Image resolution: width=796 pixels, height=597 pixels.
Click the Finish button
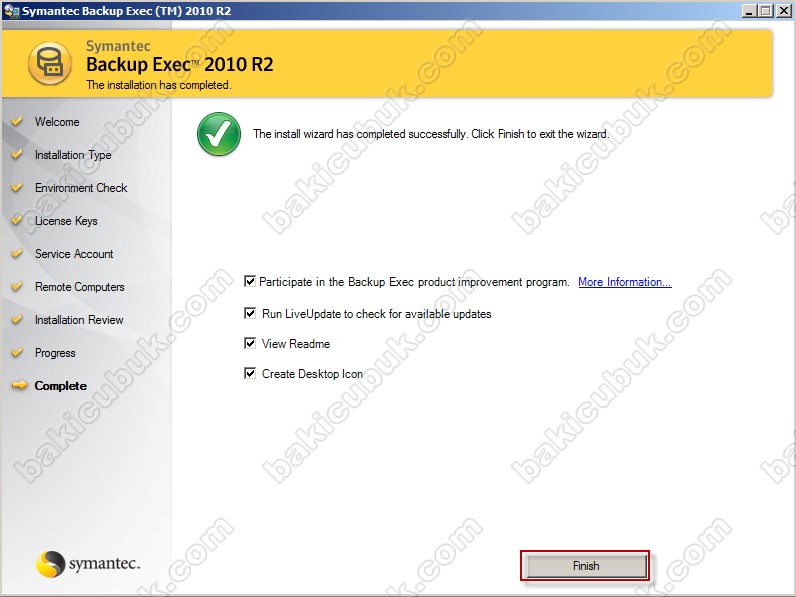click(586, 566)
